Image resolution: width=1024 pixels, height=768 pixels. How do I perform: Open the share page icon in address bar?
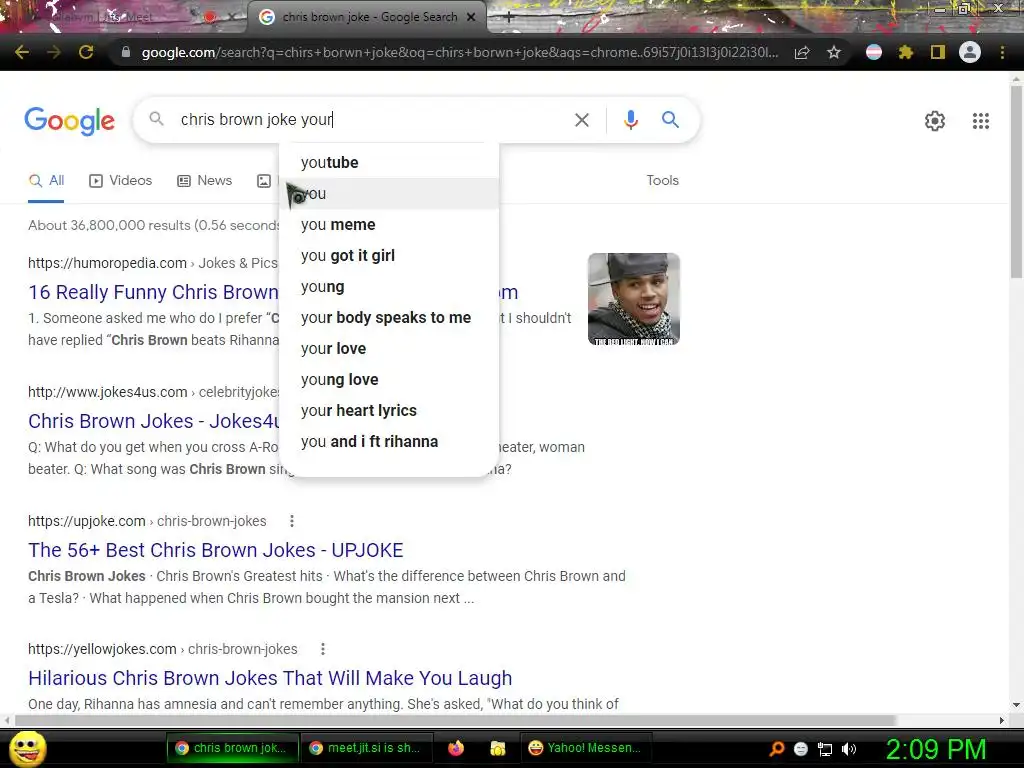point(802,53)
